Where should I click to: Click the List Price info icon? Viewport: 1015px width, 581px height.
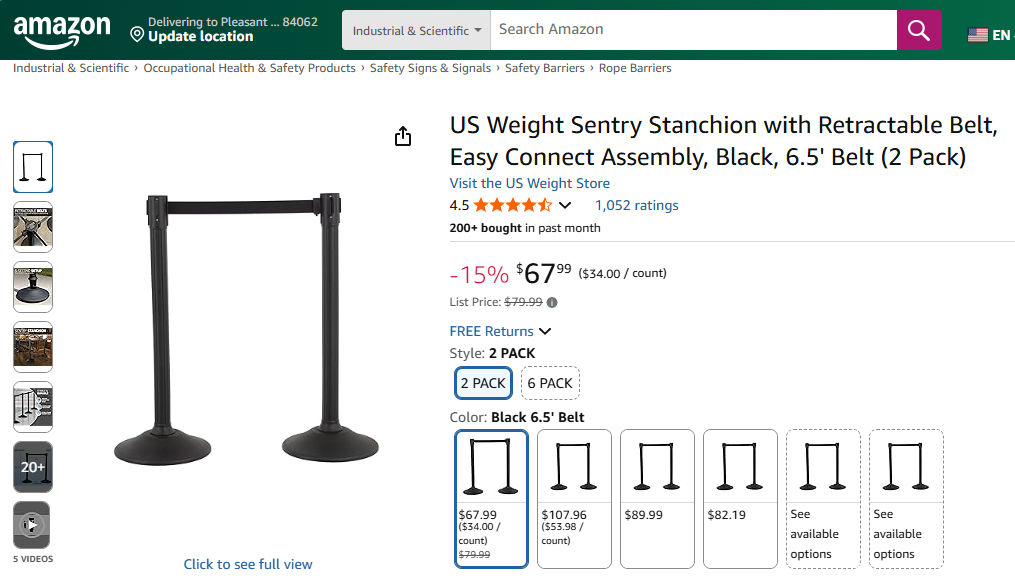(x=552, y=302)
